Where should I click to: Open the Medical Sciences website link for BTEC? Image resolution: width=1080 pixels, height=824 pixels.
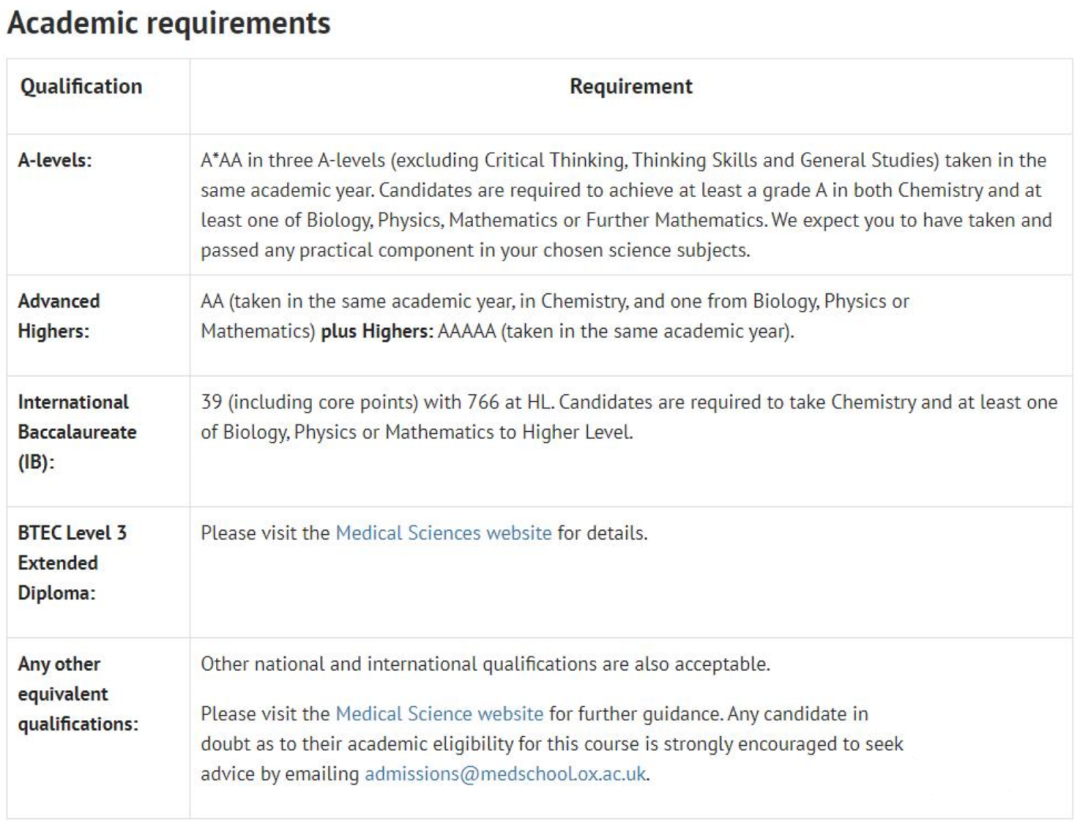[444, 533]
